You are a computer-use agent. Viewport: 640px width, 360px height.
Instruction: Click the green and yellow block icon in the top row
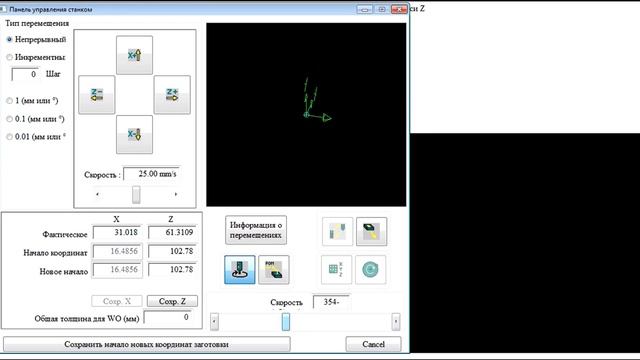click(x=371, y=231)
